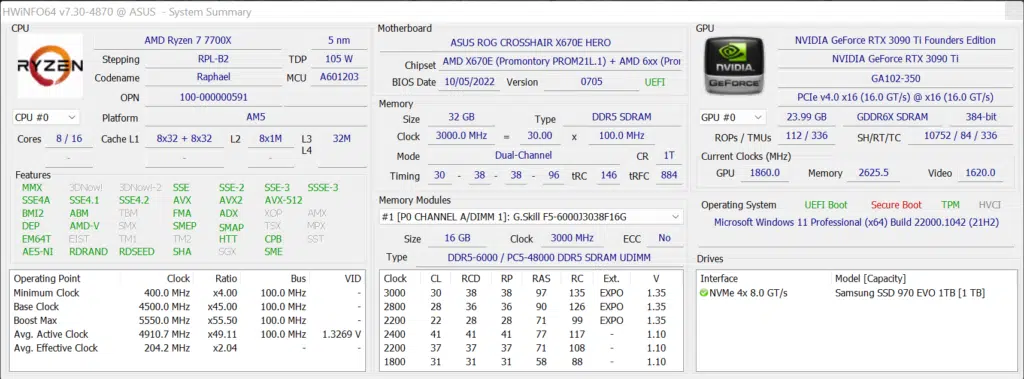Select the Avg. Effective Clock row
This screenshot has height=379, width=1024.
(x=187, y=348)
